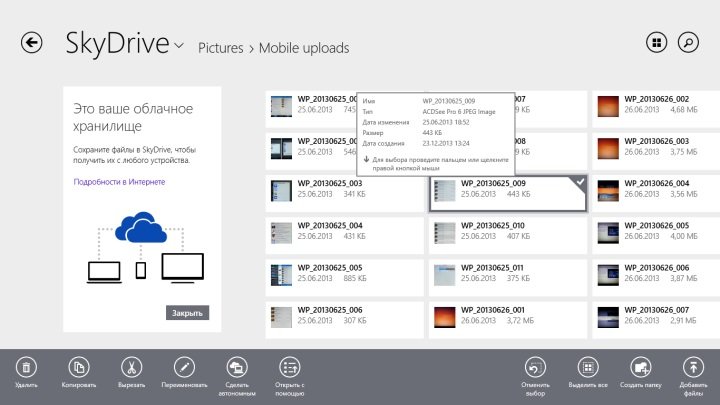Click thumbnail of WP_20130626_004

click(608, 191)
